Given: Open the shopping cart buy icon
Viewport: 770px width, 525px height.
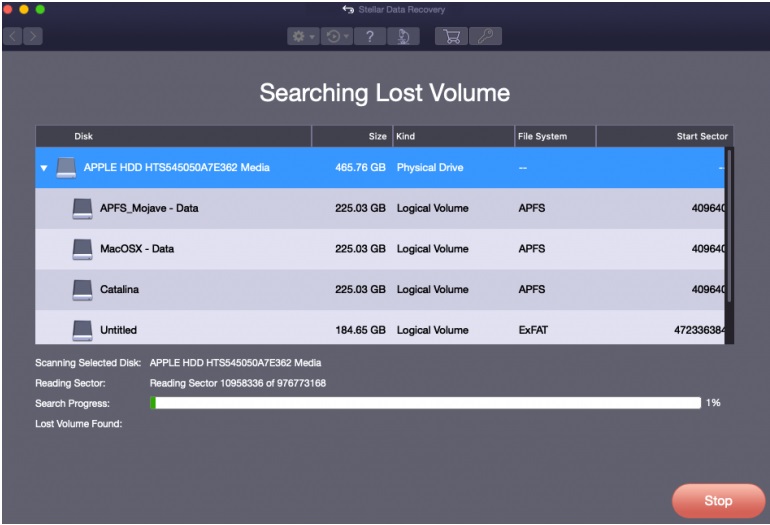Looking at the screenshot, I should coord(451,36).
